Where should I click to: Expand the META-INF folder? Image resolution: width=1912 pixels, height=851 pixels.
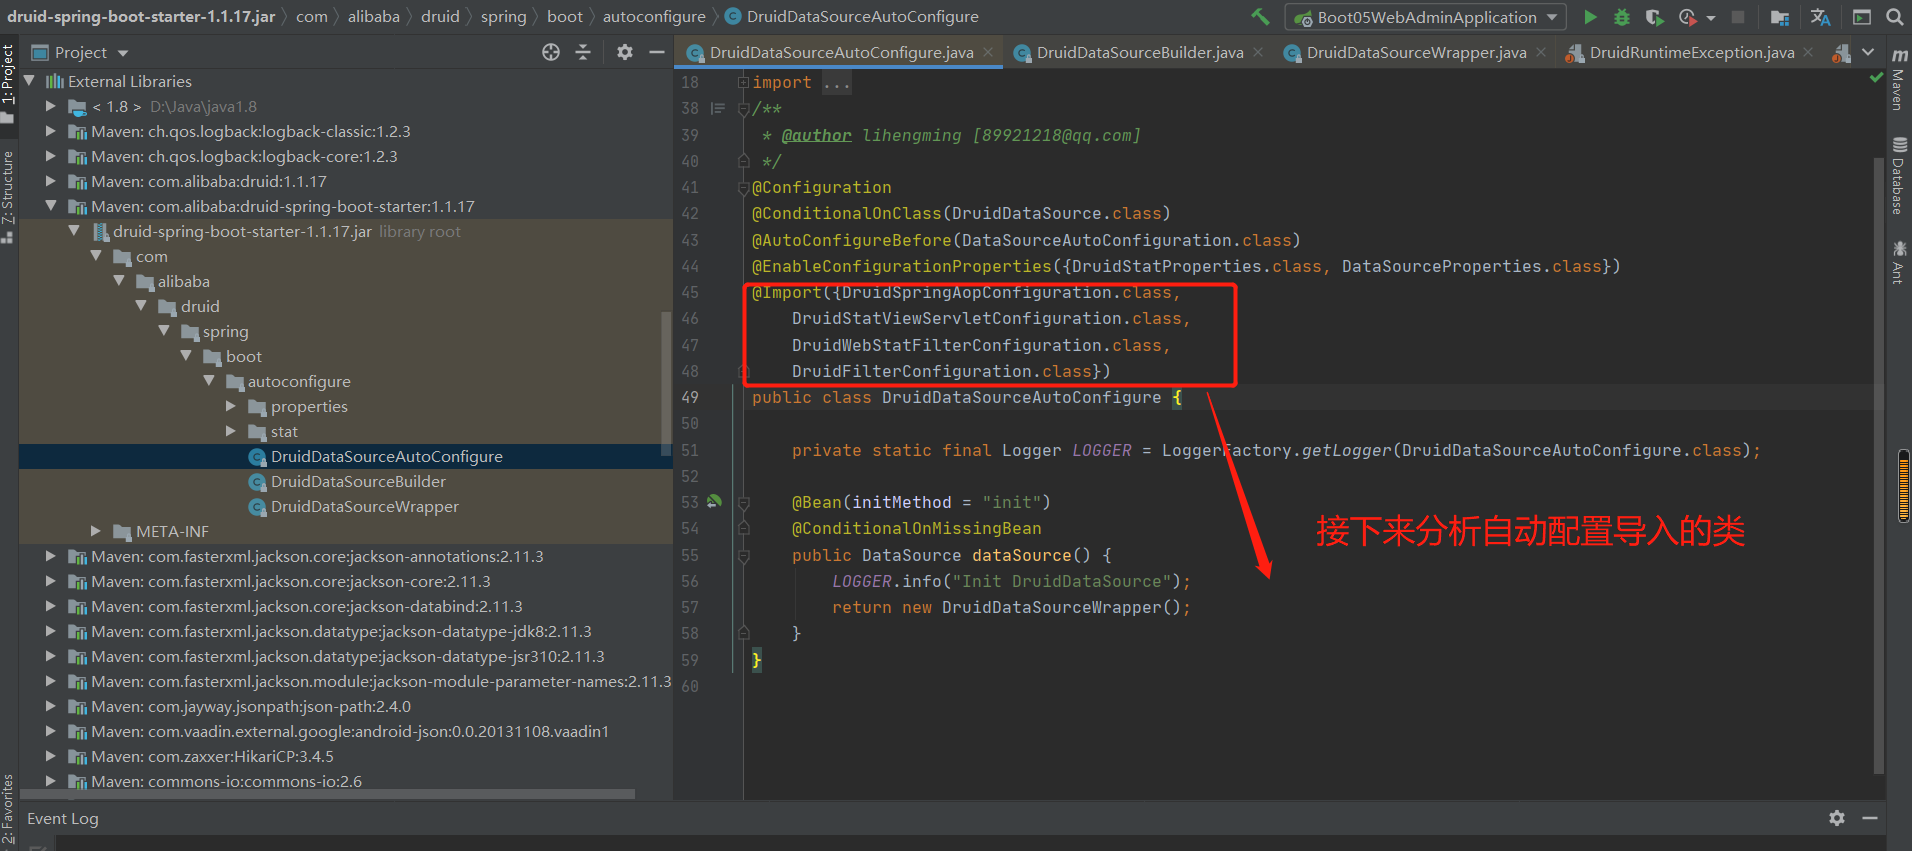coord(96,531)
